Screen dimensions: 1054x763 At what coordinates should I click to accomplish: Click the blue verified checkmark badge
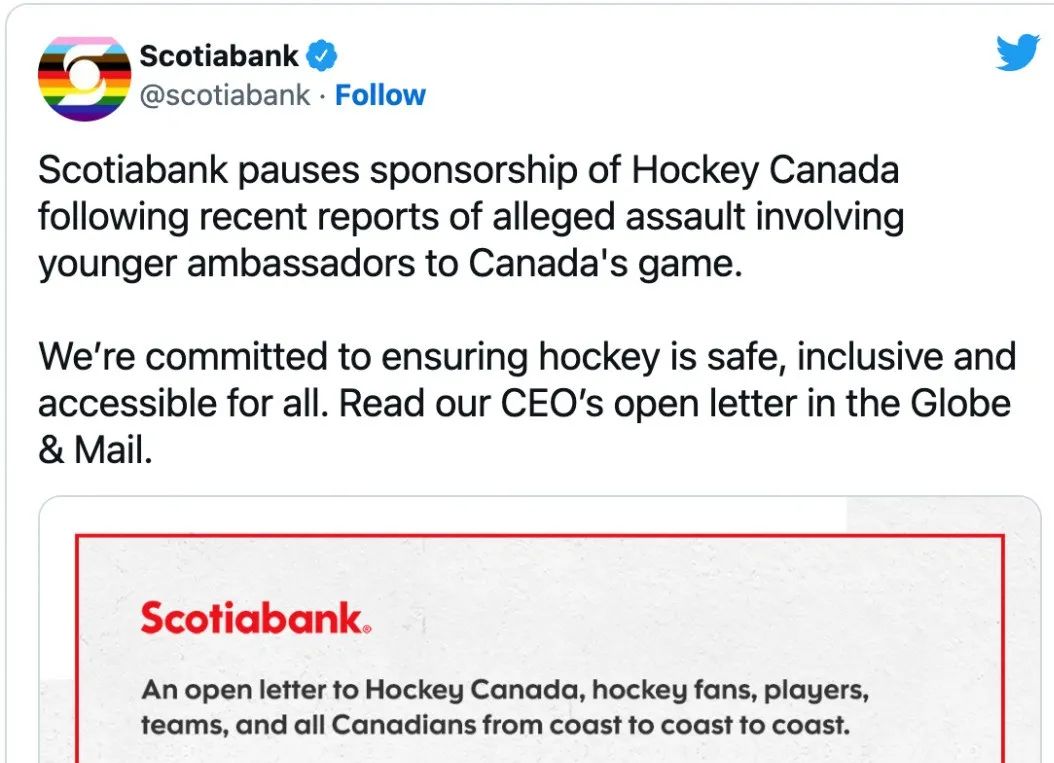coord(321,56)
